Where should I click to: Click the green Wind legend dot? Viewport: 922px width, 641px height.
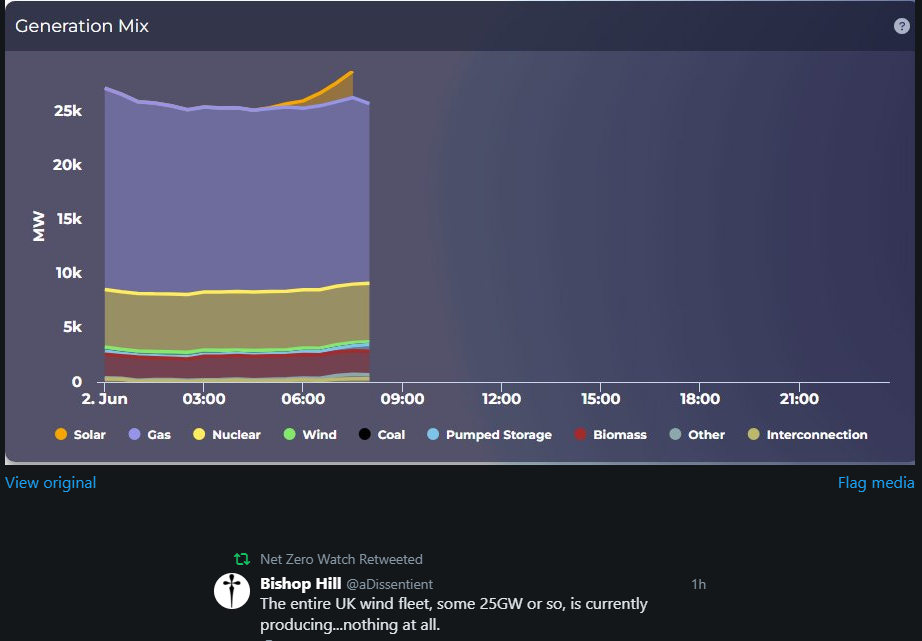pyautogui.click(x=290, y=435)
